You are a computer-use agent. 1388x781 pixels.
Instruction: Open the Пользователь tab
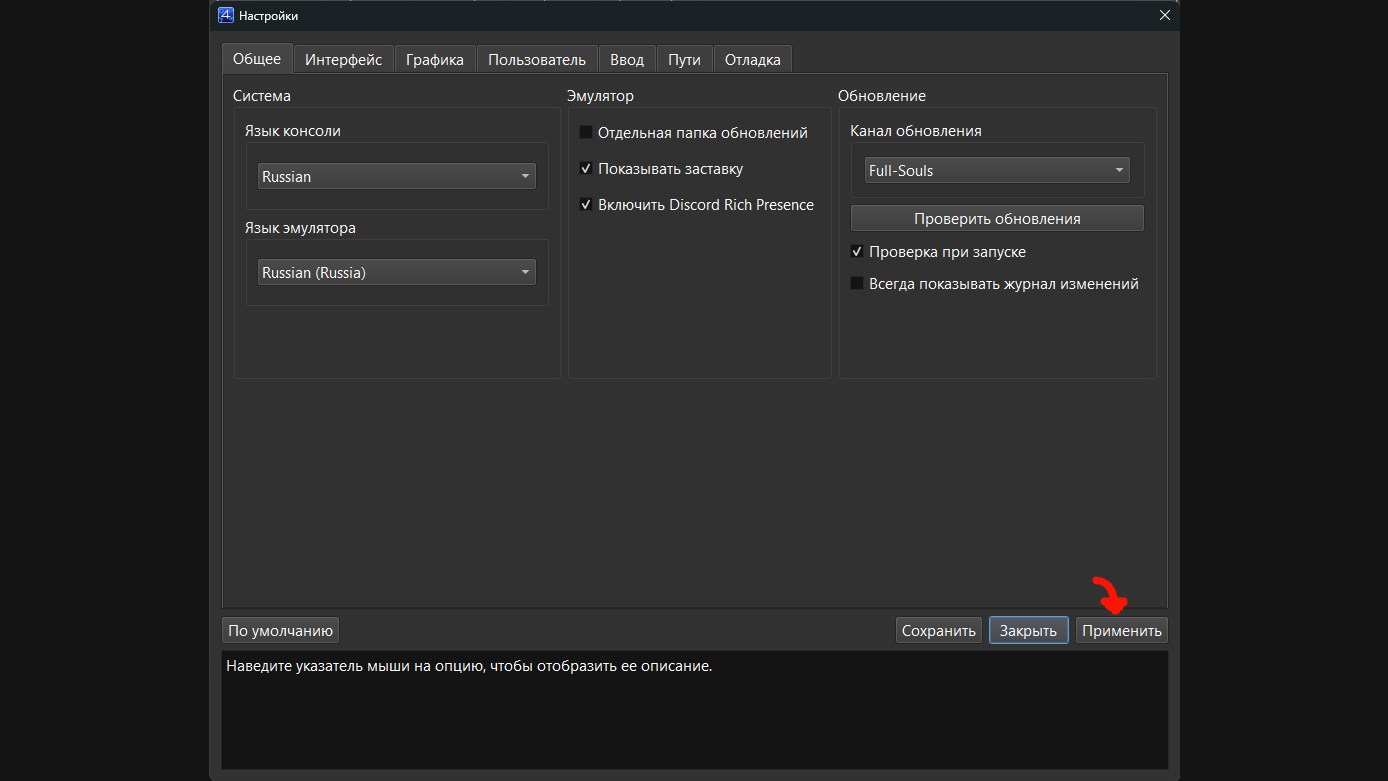tap(537, 60)
